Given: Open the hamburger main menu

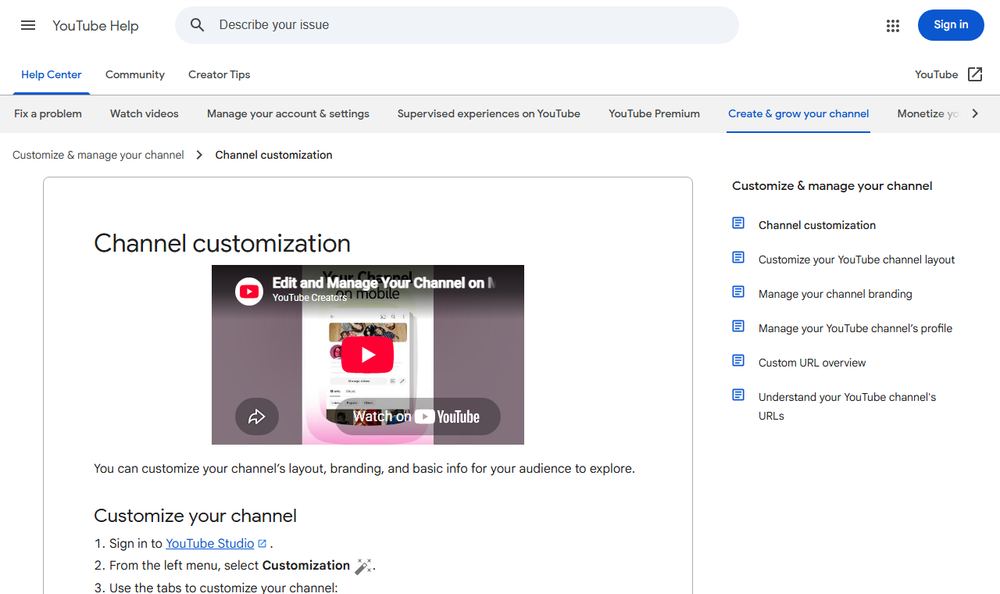Looking at the screenshot, I should pos(28,26).
